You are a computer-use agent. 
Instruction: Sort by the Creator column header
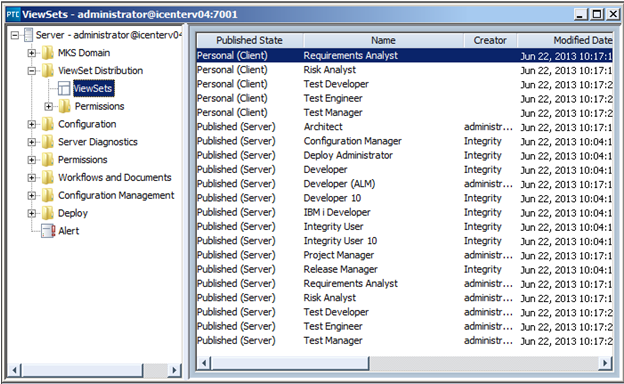coord(490,40)
